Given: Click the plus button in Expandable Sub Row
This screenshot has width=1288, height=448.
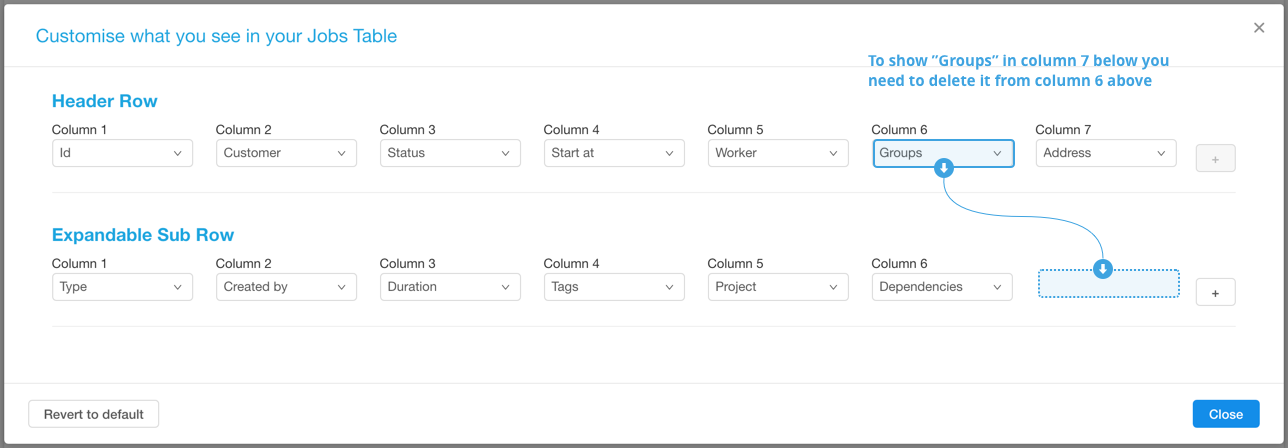Looking at the screenshot, I should pos(1216,292).
